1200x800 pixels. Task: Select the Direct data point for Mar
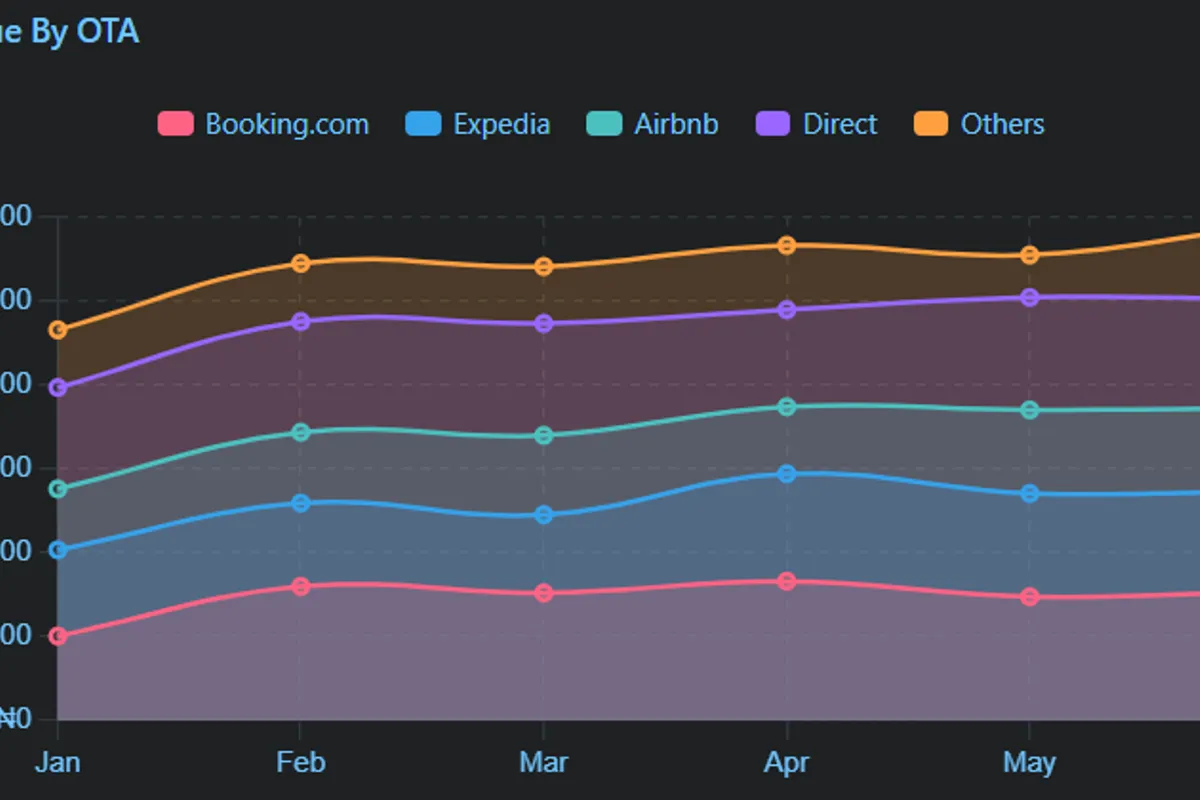click(x=544, y=324)
